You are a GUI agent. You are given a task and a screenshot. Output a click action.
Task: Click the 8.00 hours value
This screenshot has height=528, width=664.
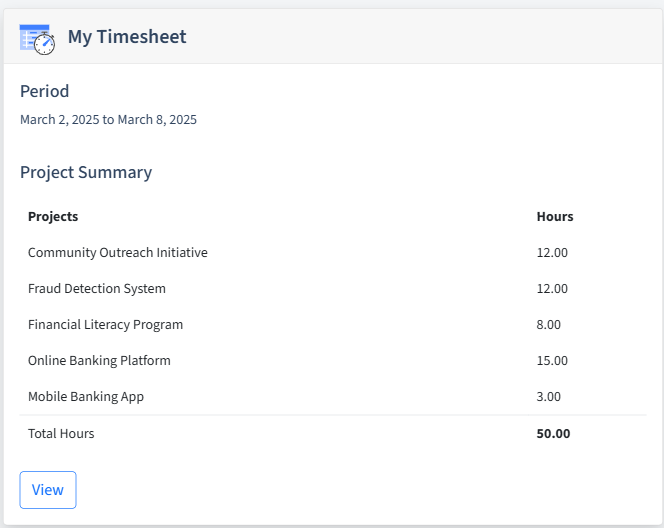548,324
